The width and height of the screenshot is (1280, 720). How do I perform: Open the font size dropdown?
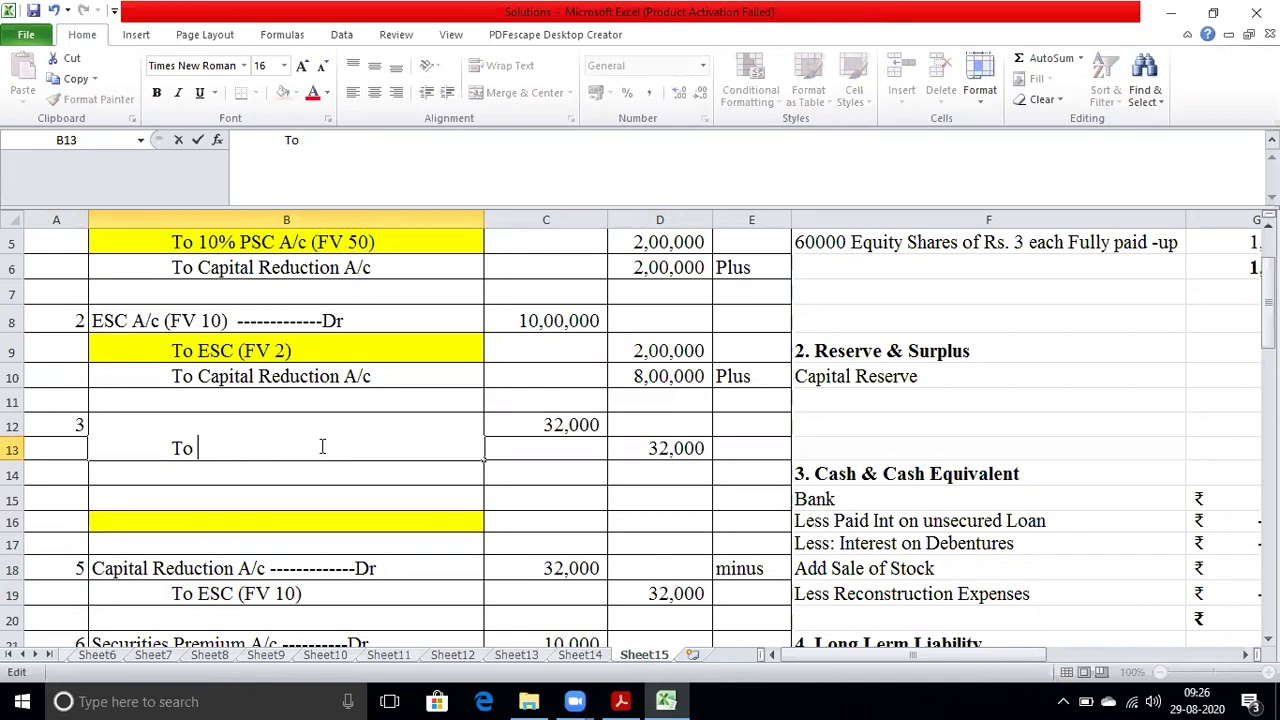tap(284, 66)
